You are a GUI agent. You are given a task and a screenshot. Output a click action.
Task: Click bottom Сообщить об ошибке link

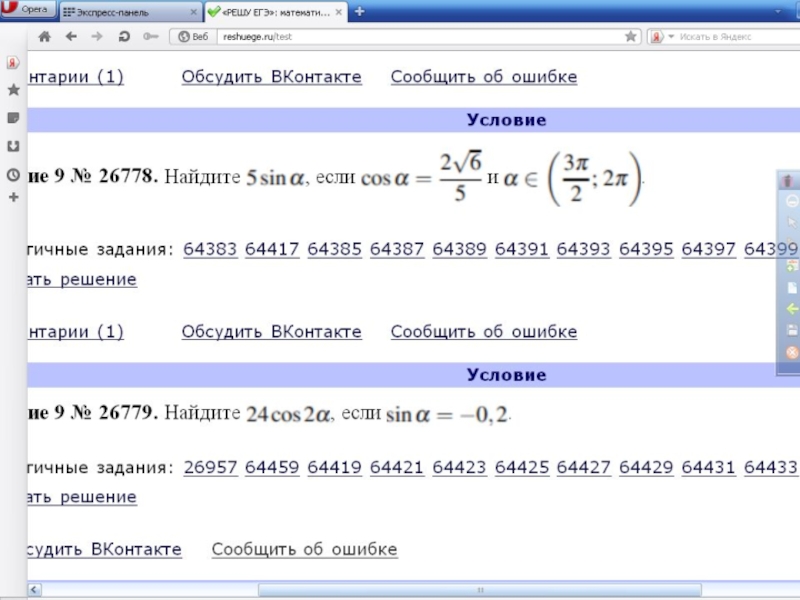coord(304,549)
